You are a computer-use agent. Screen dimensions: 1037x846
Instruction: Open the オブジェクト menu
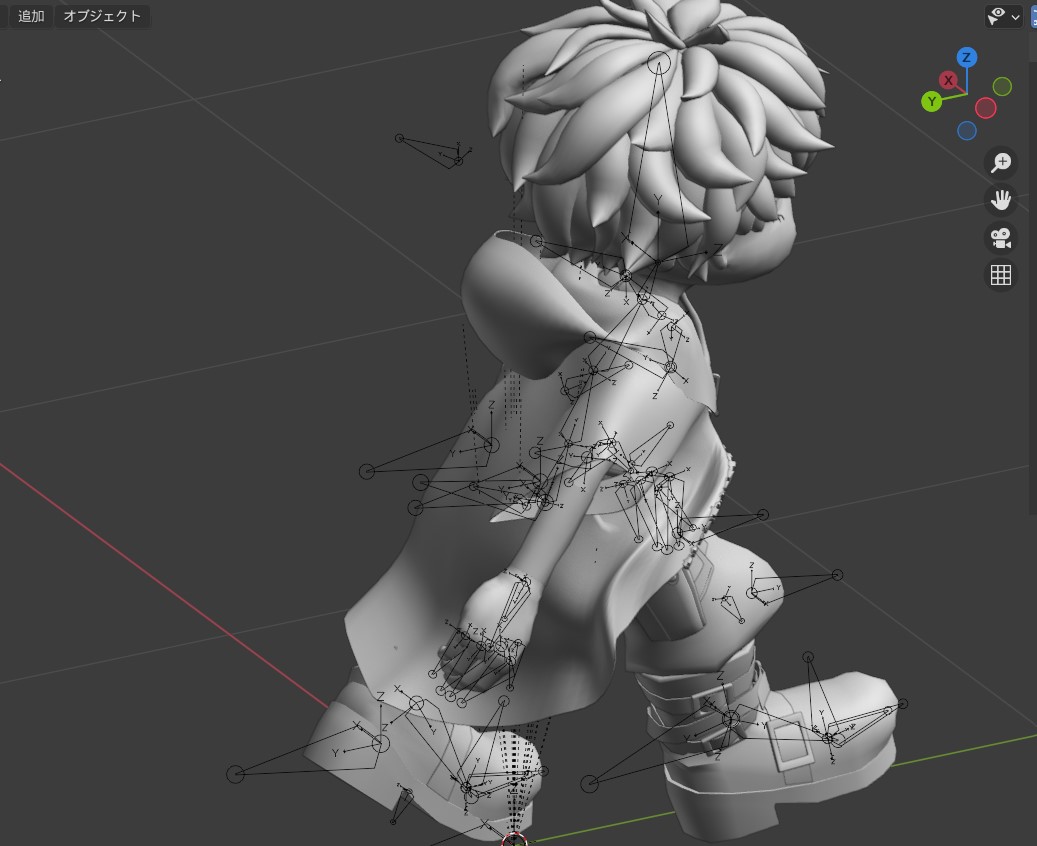pos(102,16)
